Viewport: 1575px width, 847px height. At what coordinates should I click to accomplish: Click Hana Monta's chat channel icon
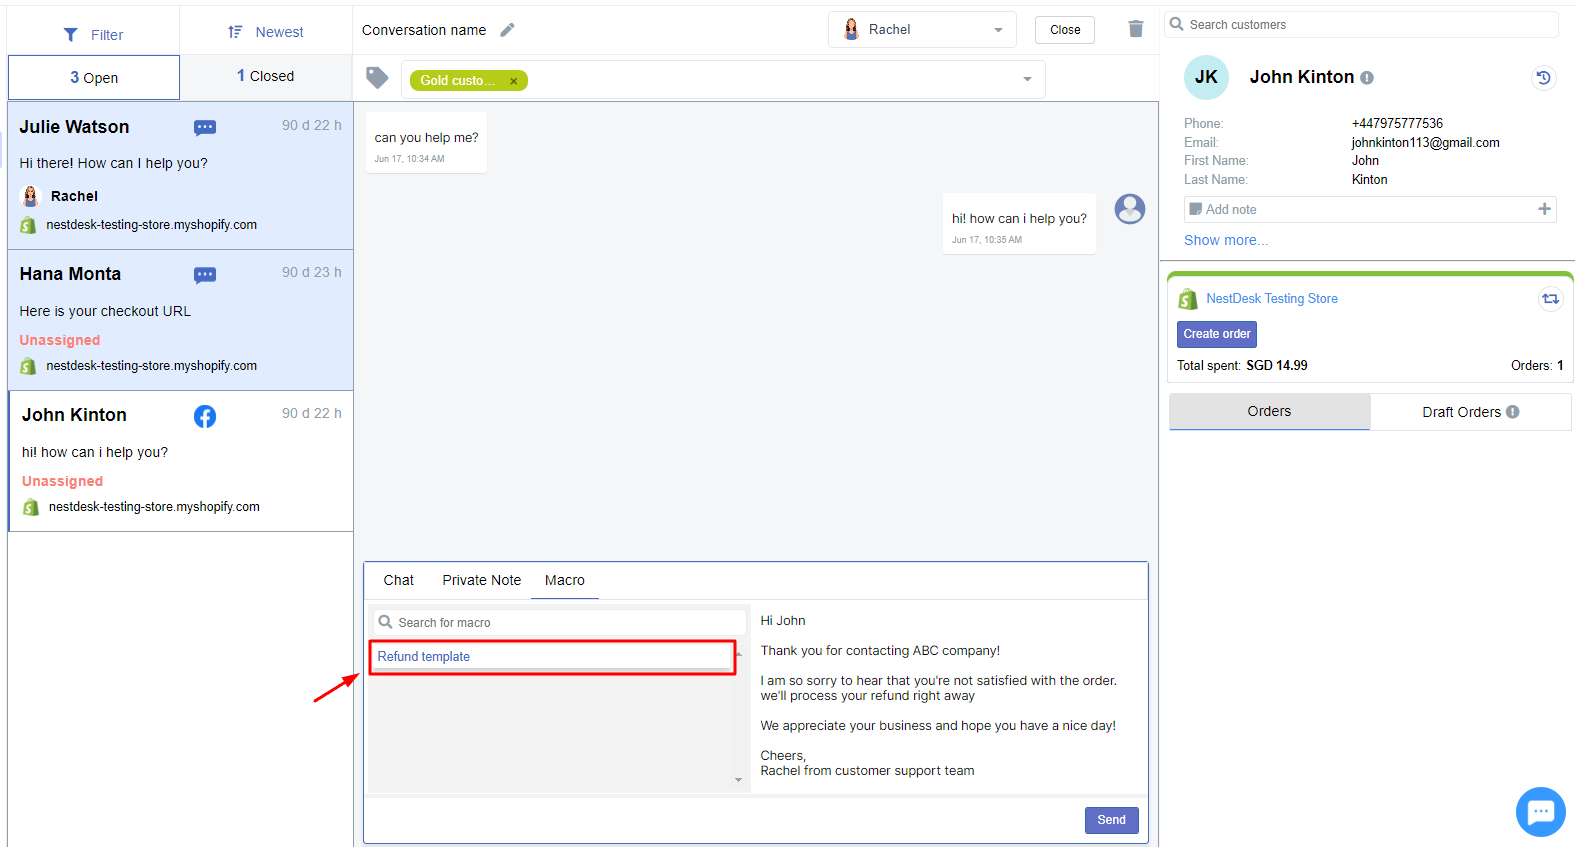(x=205, y=275)
